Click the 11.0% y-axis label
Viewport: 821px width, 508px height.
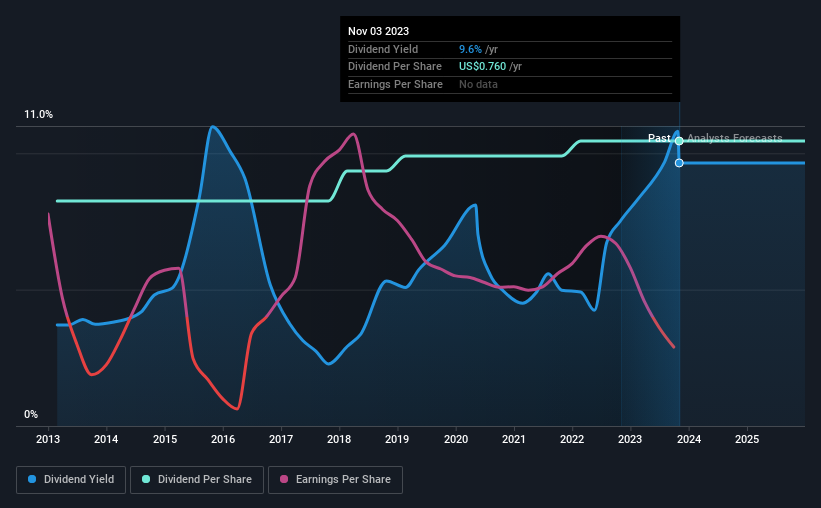tap(39, 115)
